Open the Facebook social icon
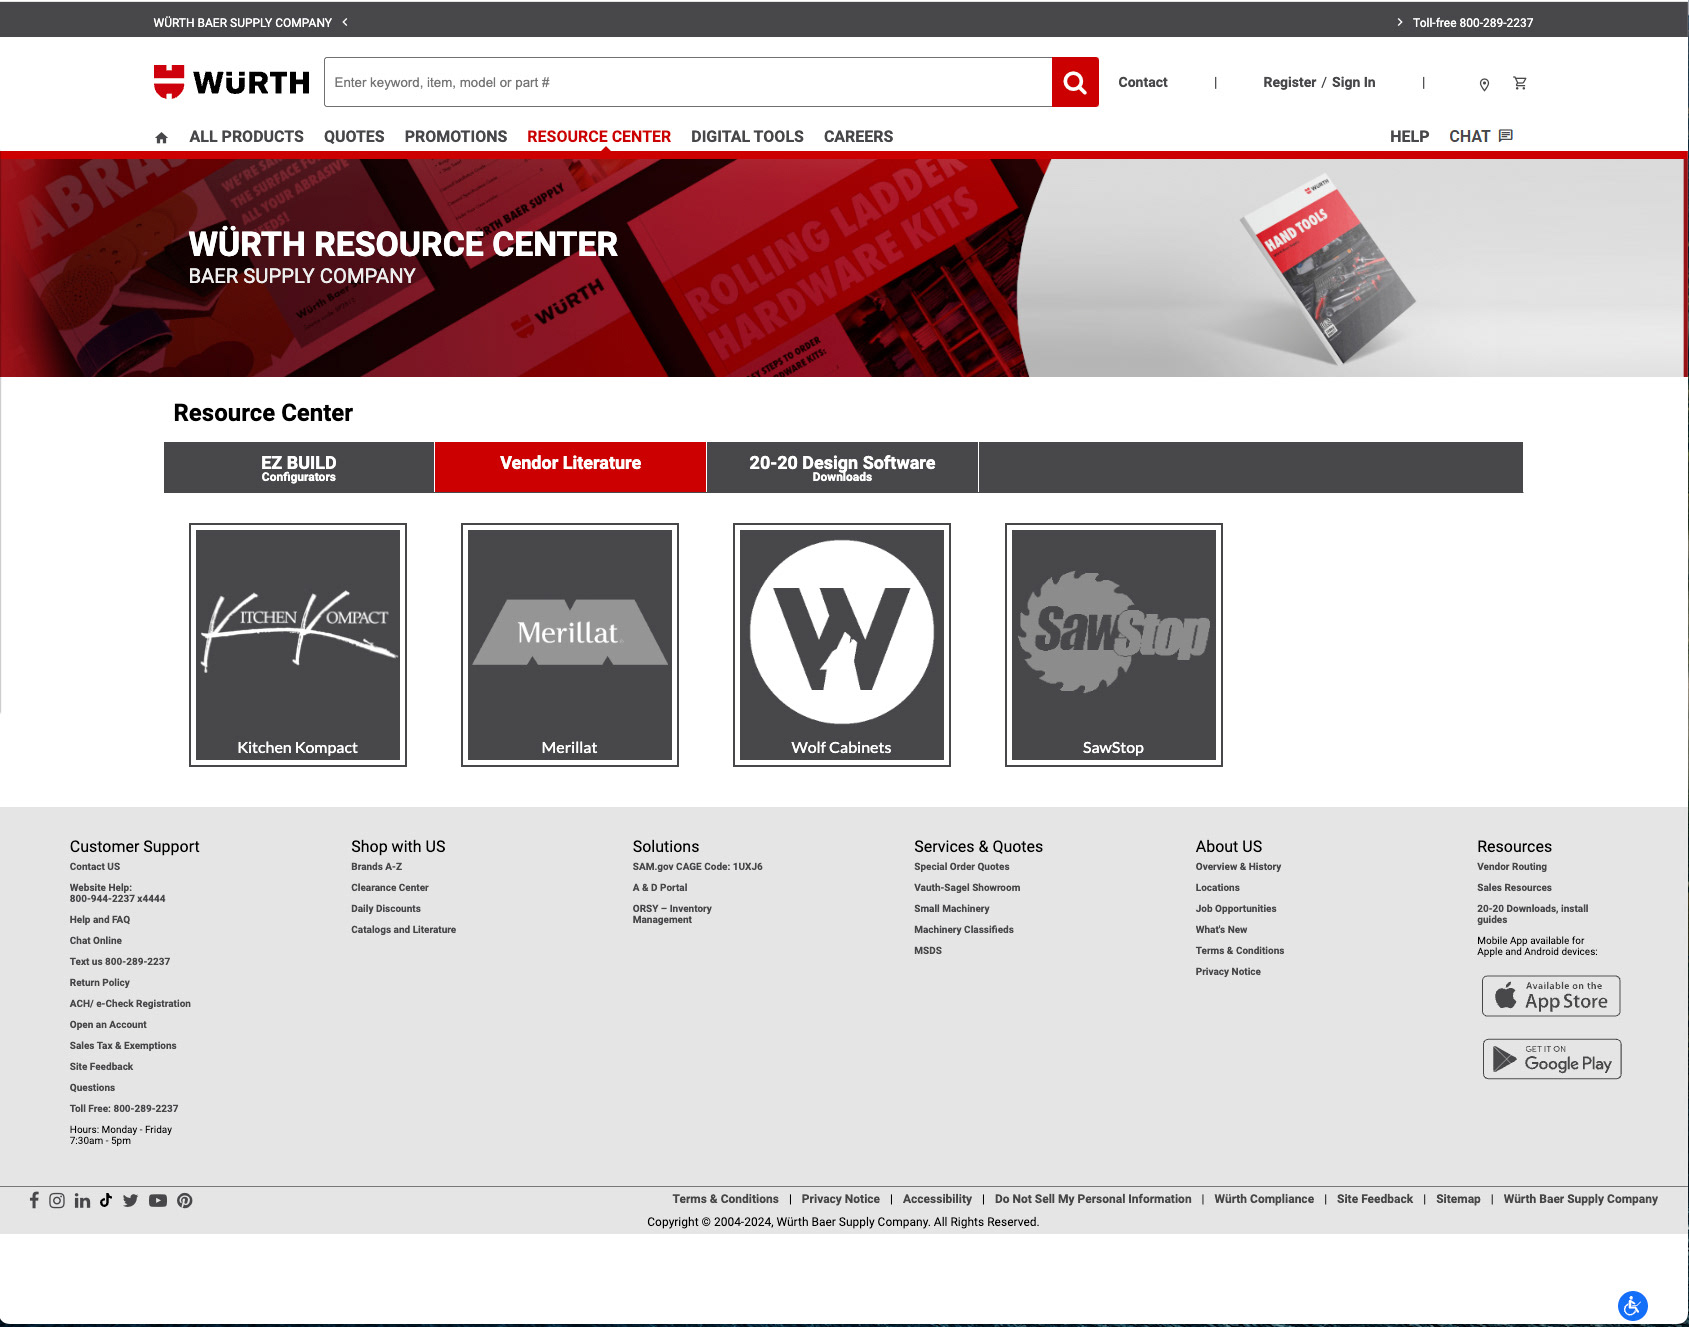Viewport: 1689px width, 1327px height. [x=34, y=1200]
